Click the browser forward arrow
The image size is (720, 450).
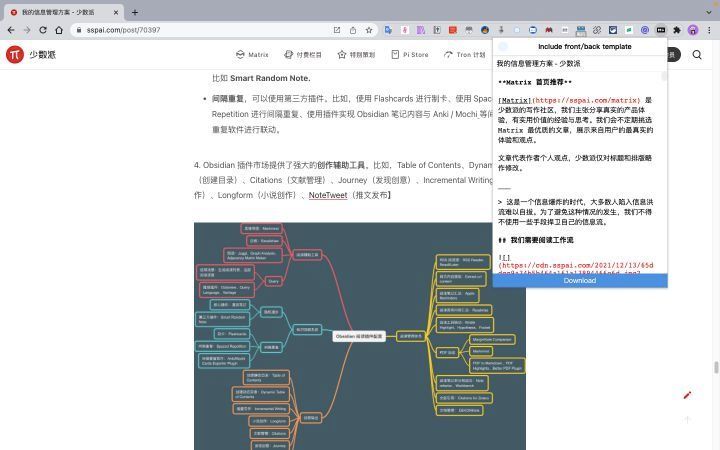(x=27, y=30)
